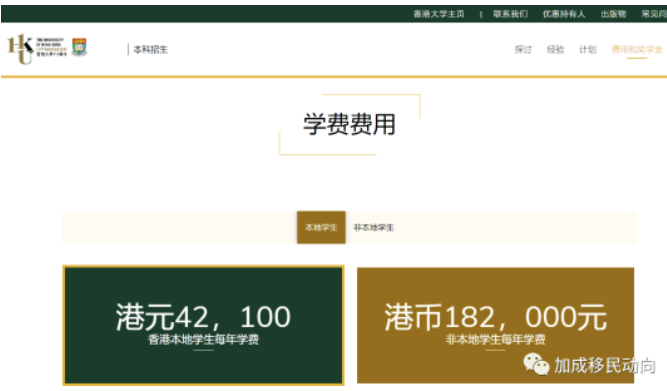Viewport: 667px width, 391px height.
Task: Click the 学费费用 page heading
Action: click(349, 124)
